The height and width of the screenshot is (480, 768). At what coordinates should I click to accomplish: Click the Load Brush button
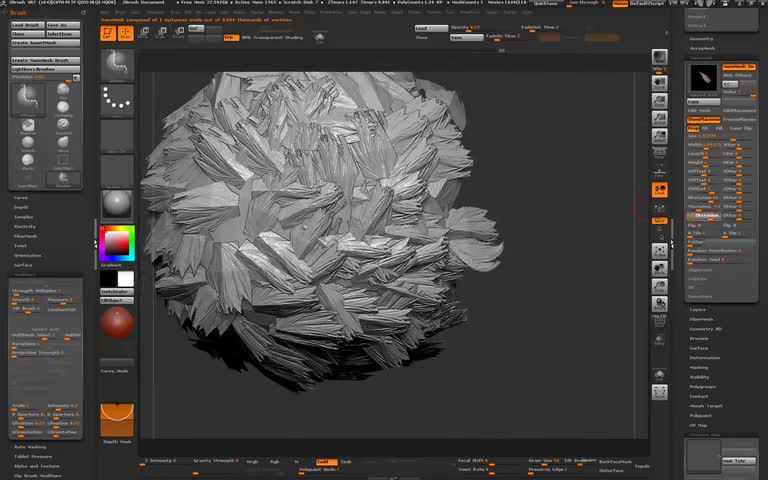27,25
